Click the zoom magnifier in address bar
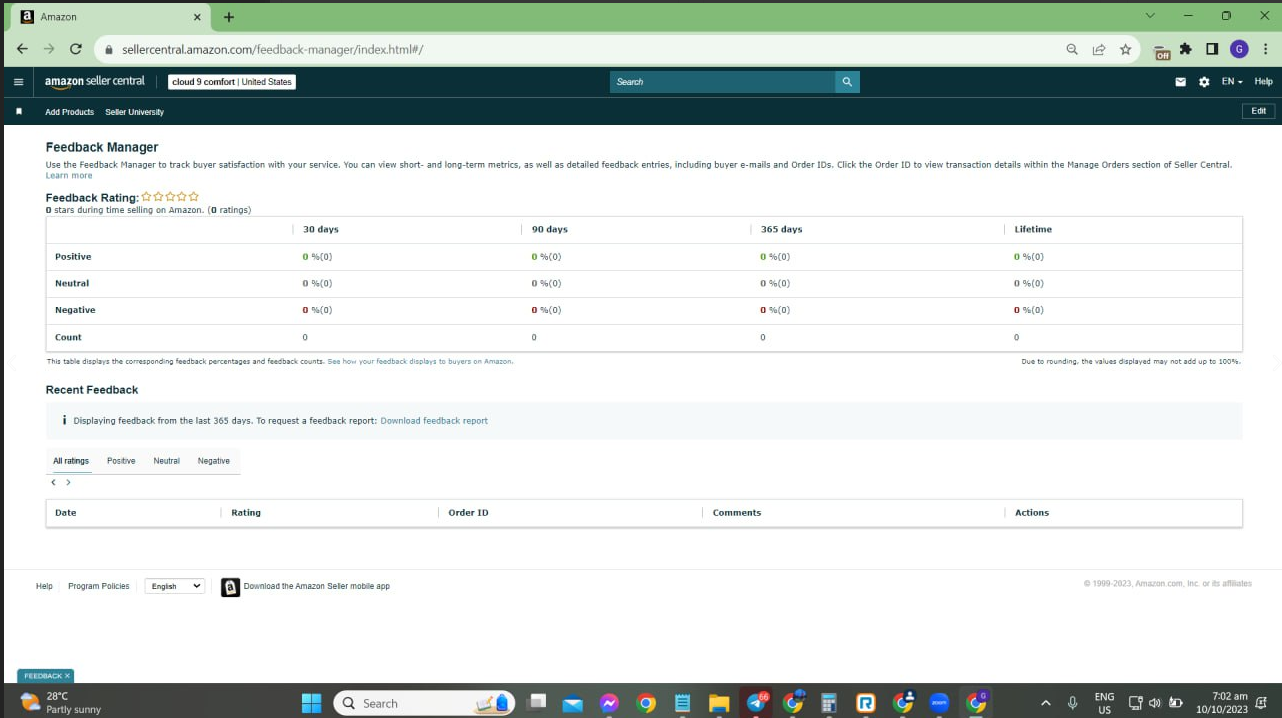Image resolution: width=1282 pixels, height=718 pixels. (1072, 49)
